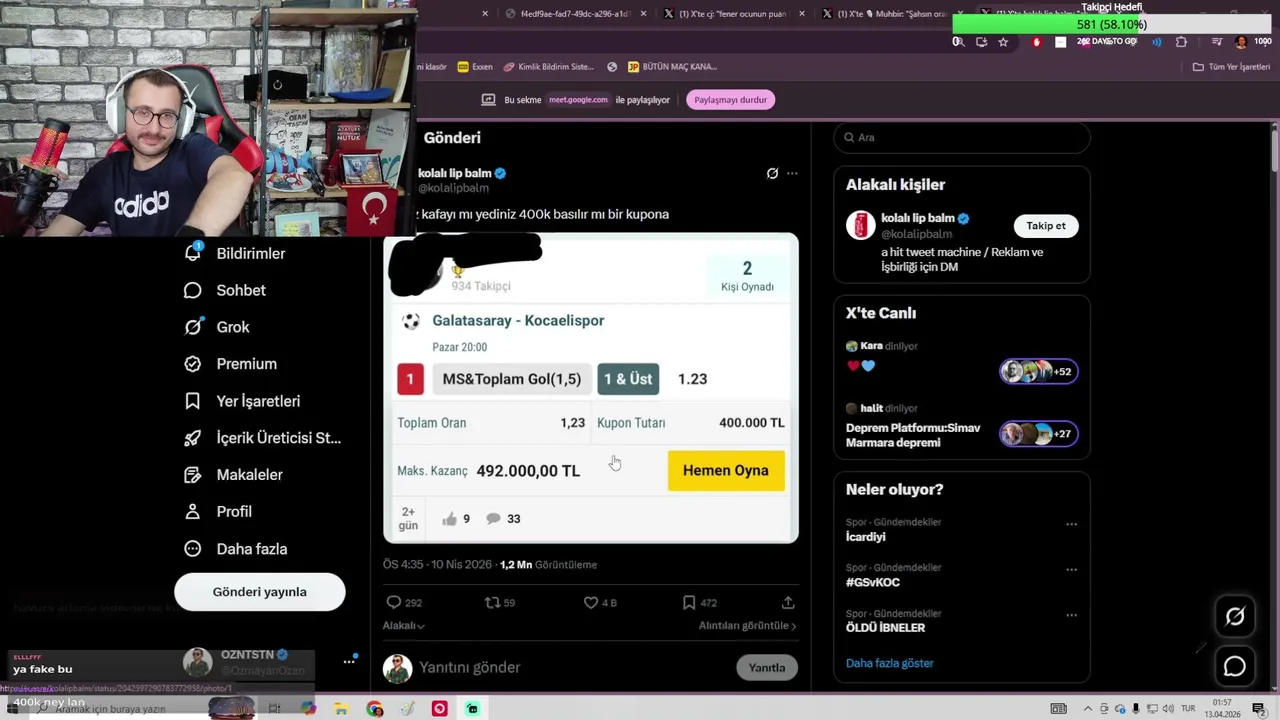This screenshot has height=720, width=1280.
Task: Open Daha fazla göster link under trends
Action: tap(889, 663)
